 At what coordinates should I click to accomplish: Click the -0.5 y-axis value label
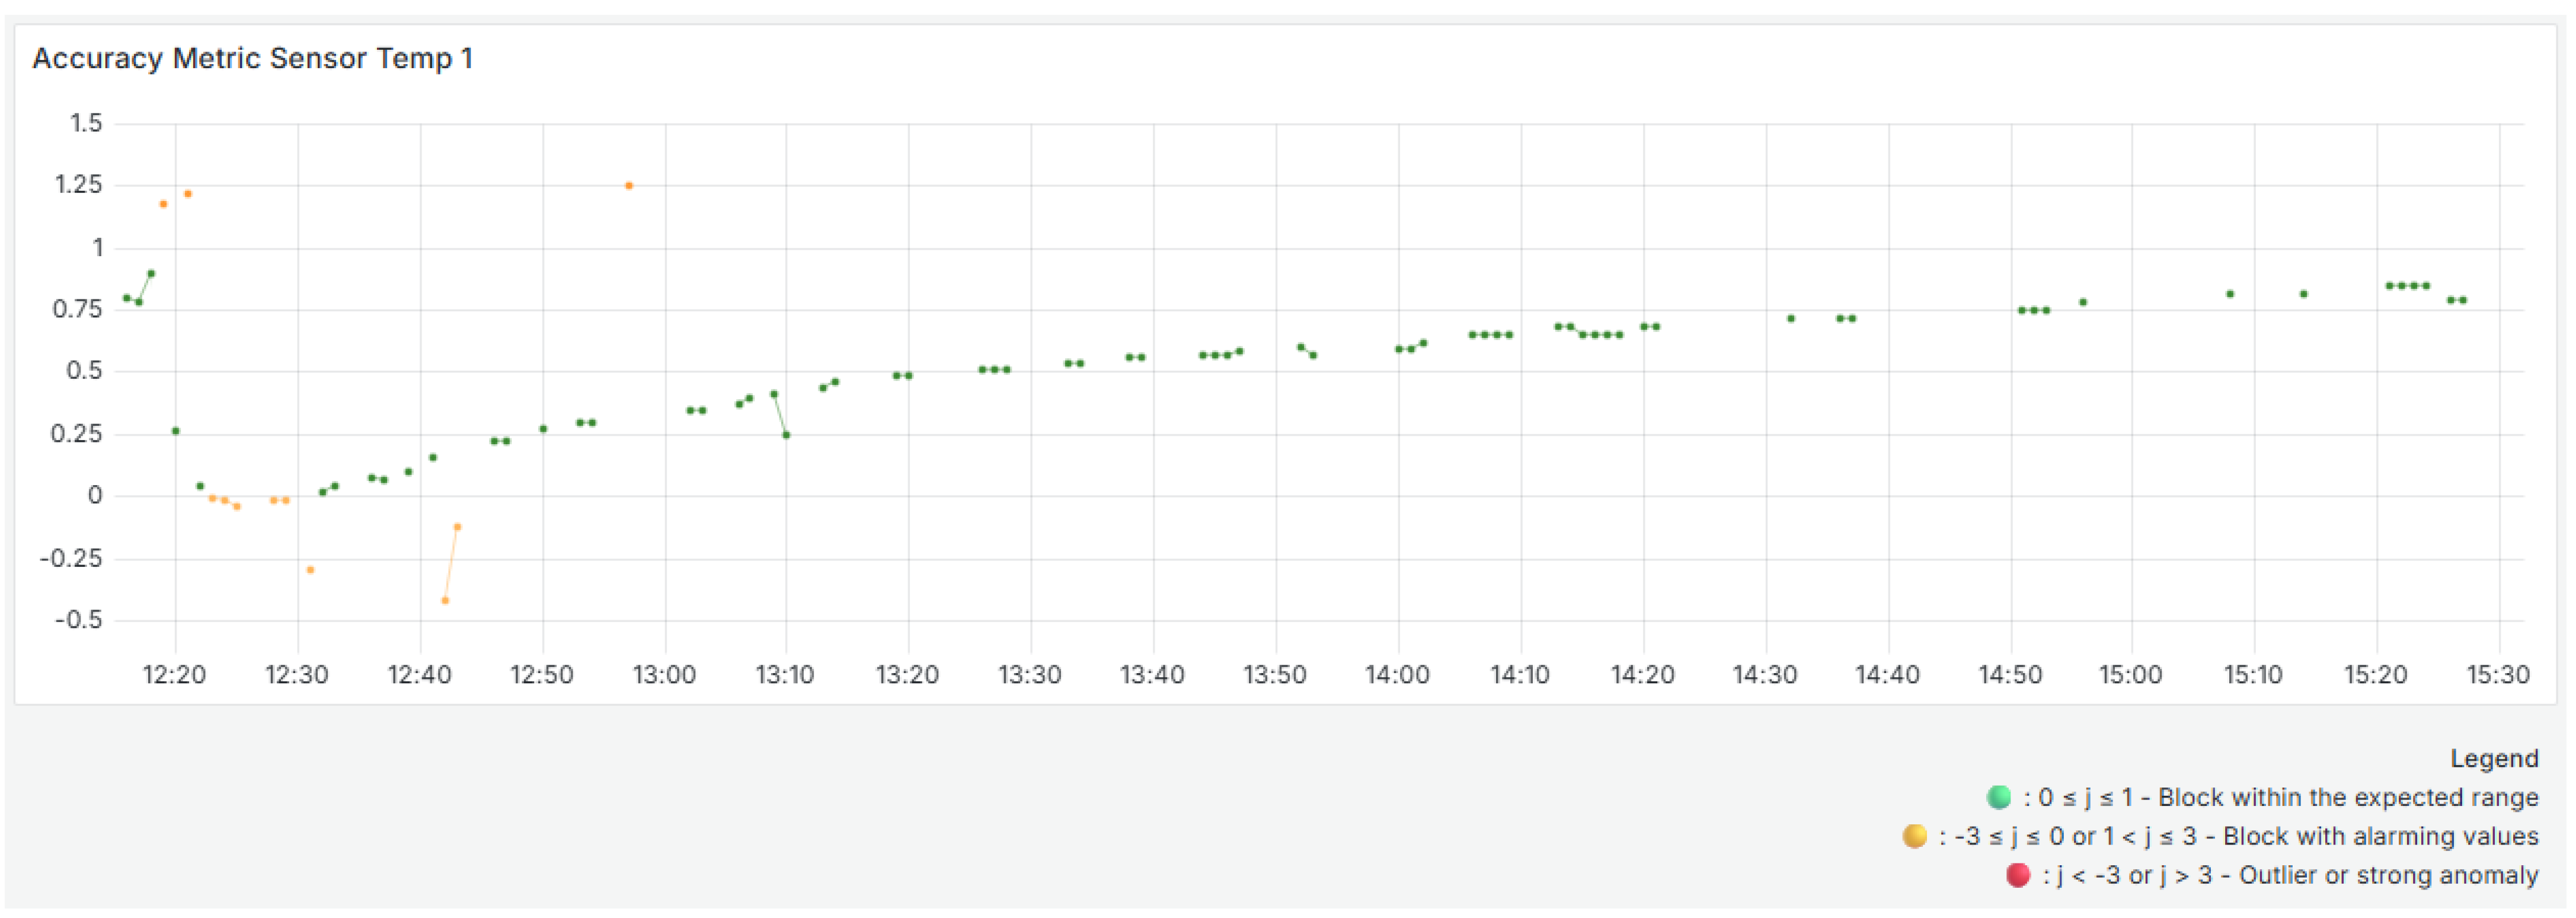pyautogui.click(x=78, y=620)
